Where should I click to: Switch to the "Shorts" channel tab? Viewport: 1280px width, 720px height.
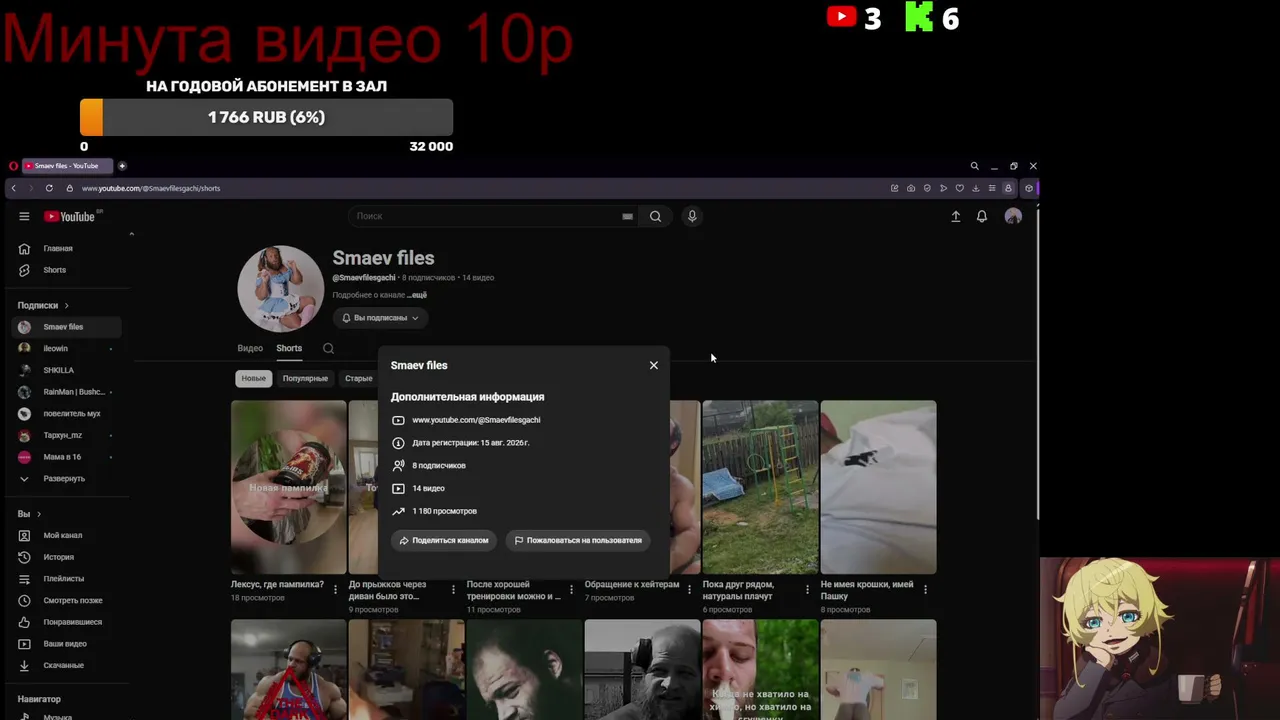pos(289,348)
